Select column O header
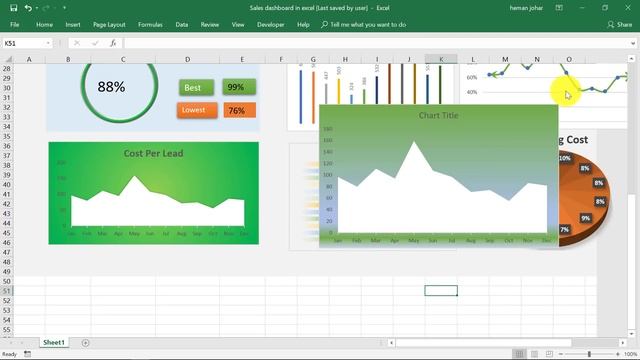 [569, 59]
